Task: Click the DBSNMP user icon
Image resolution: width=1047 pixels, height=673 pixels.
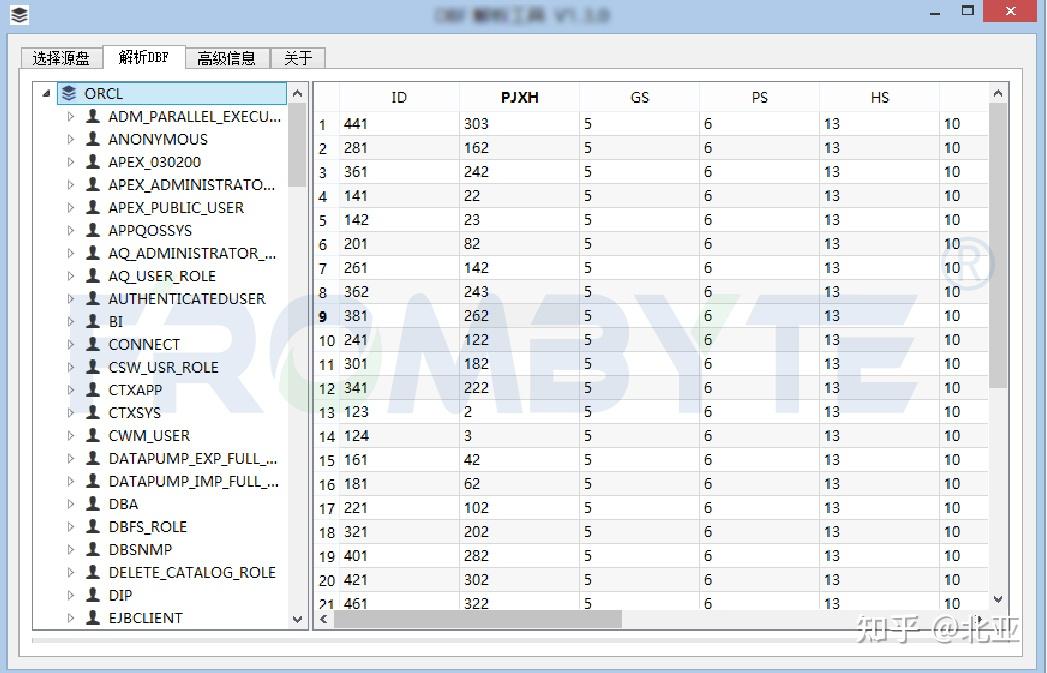Action: pos(95,549)
